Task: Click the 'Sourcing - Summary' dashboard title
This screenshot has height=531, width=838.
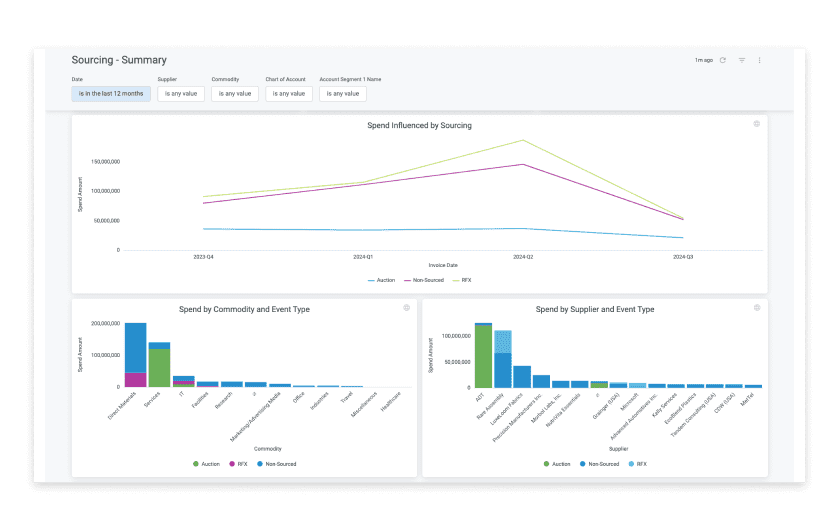Action: (x=119, y=60)
